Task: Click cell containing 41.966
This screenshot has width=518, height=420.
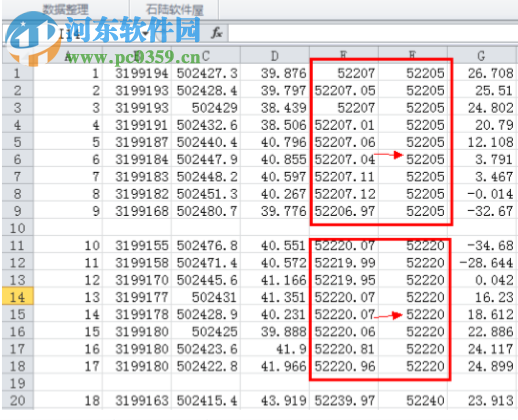Action: pos(275,366)
